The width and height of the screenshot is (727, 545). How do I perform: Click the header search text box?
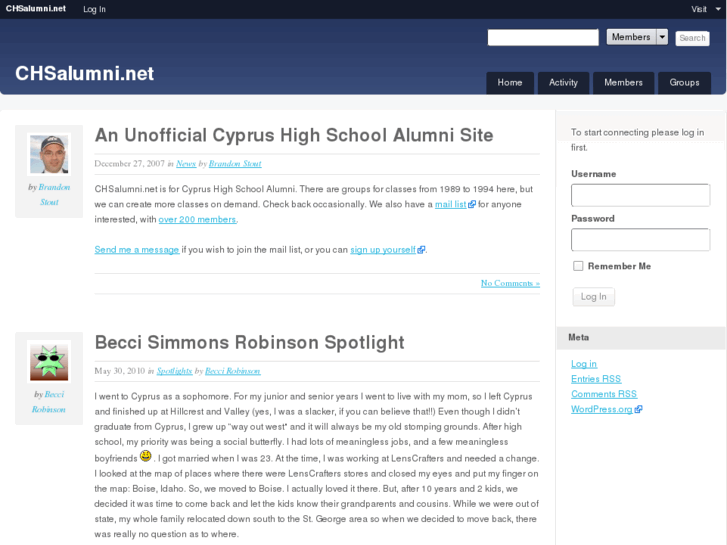(543, 37)
